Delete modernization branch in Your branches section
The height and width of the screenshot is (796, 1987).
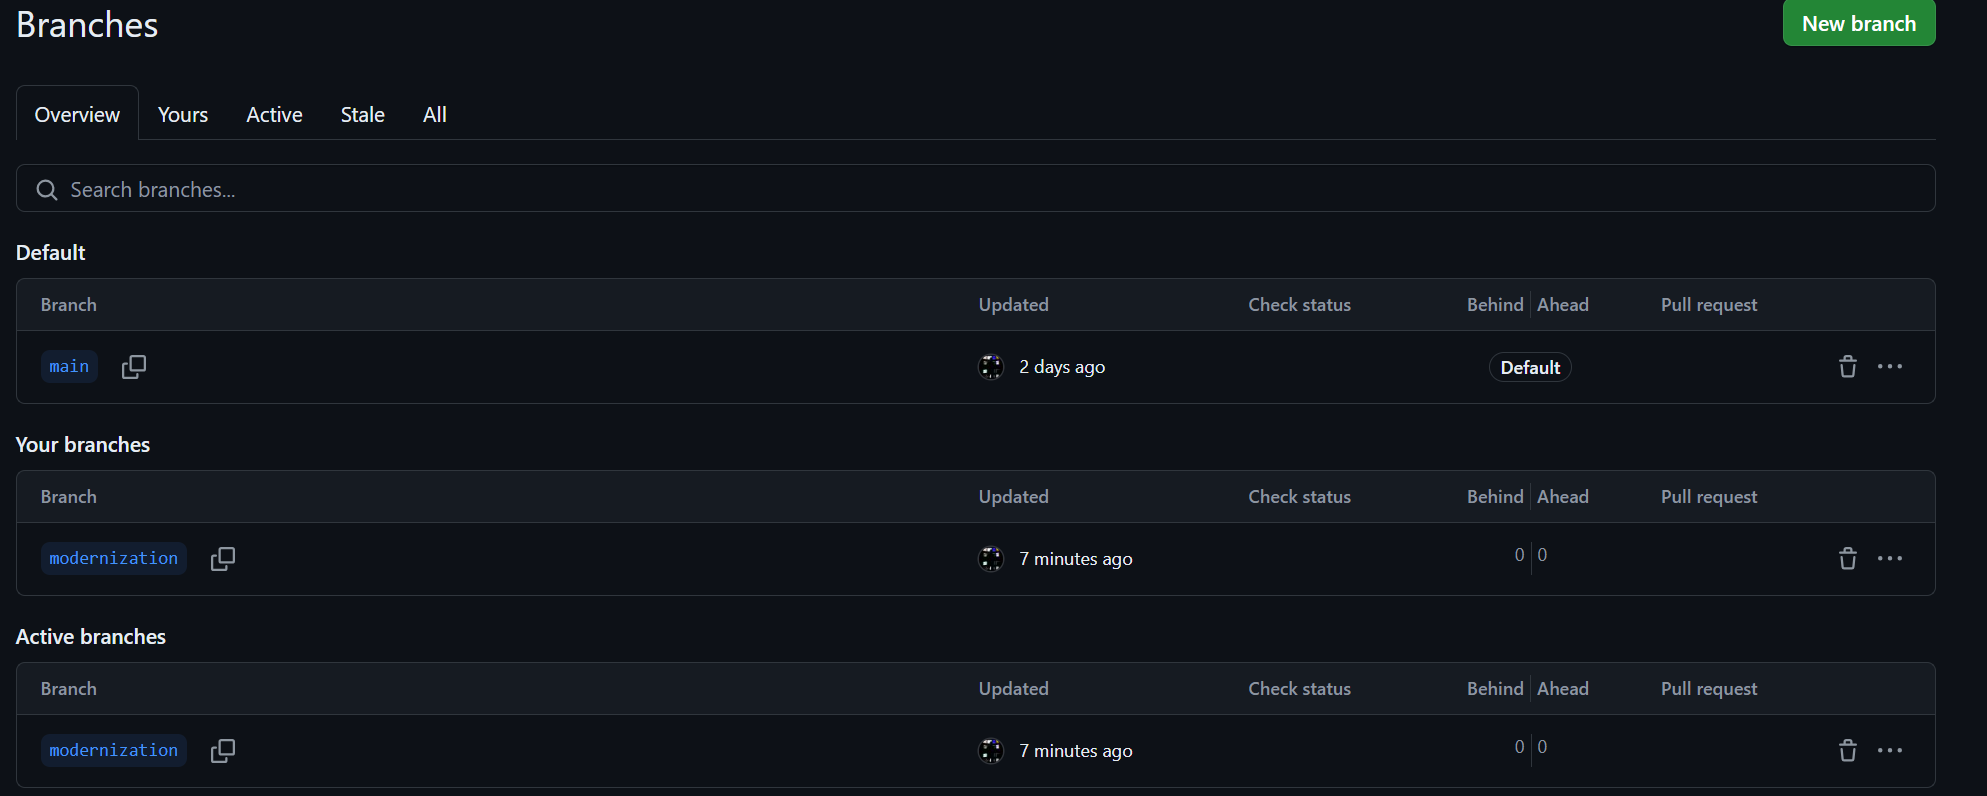(1848, 559)
